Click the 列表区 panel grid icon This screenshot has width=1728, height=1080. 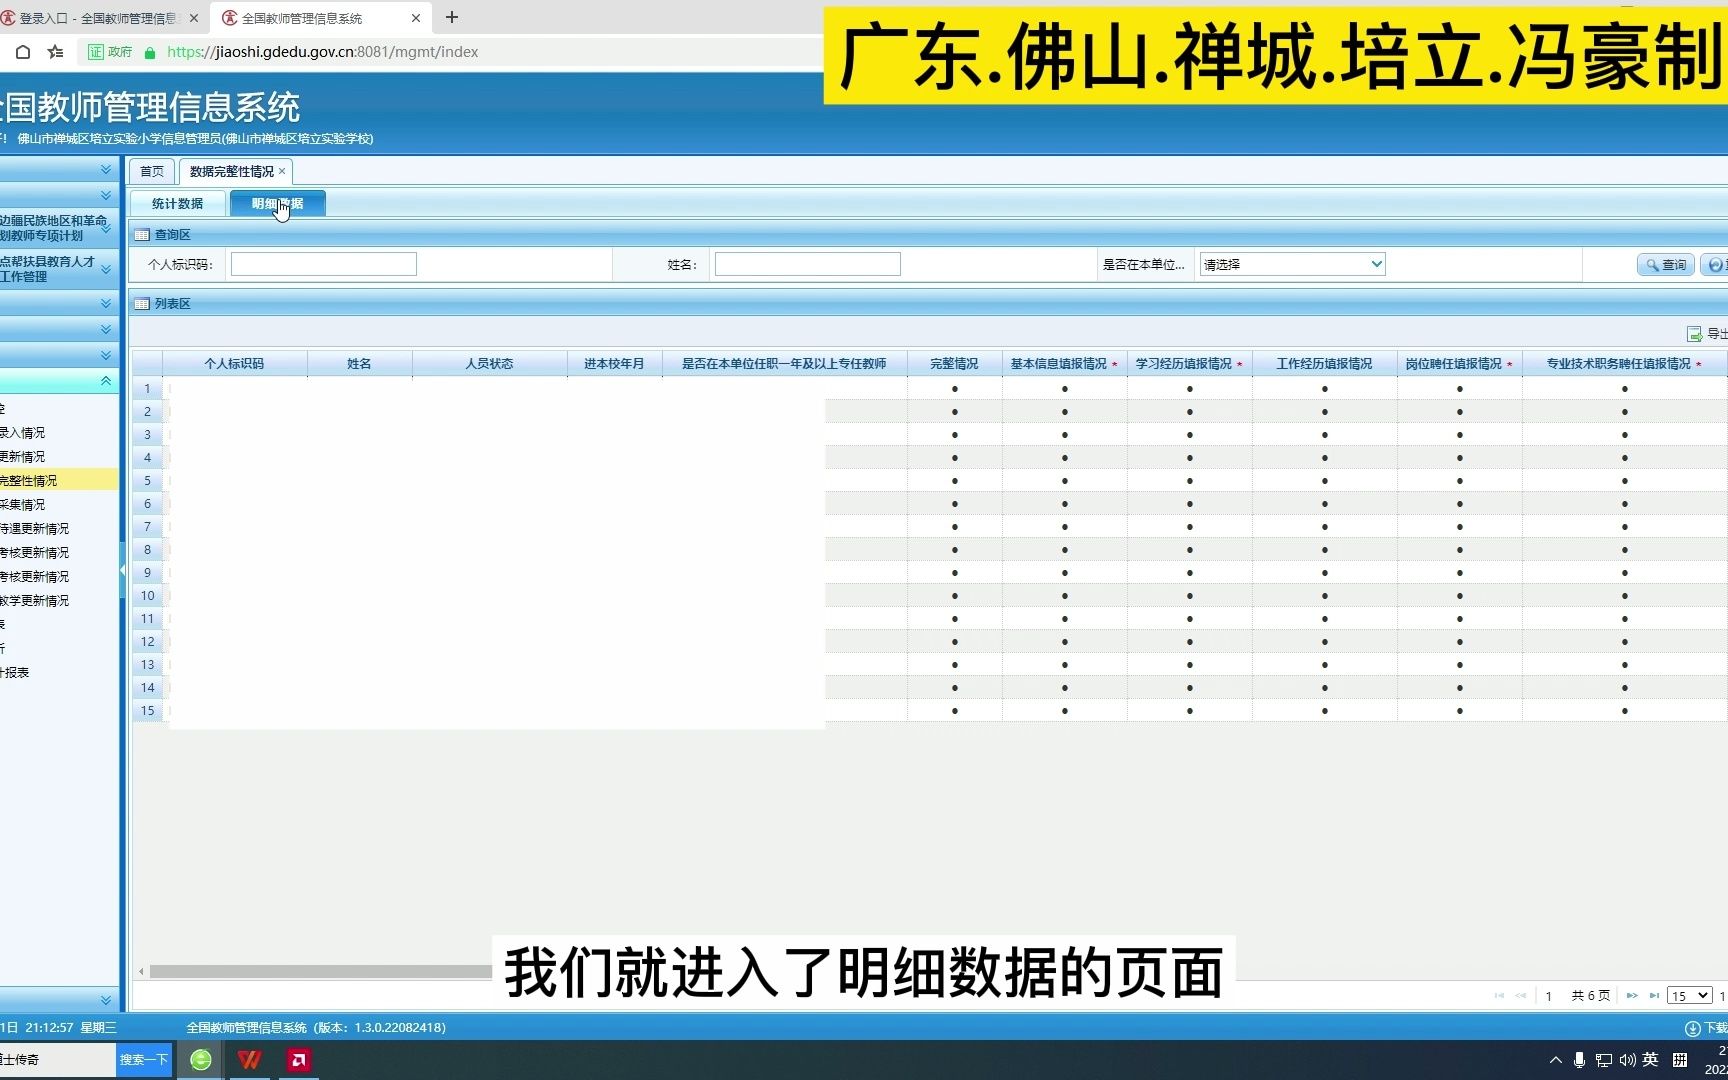point(142,304)
